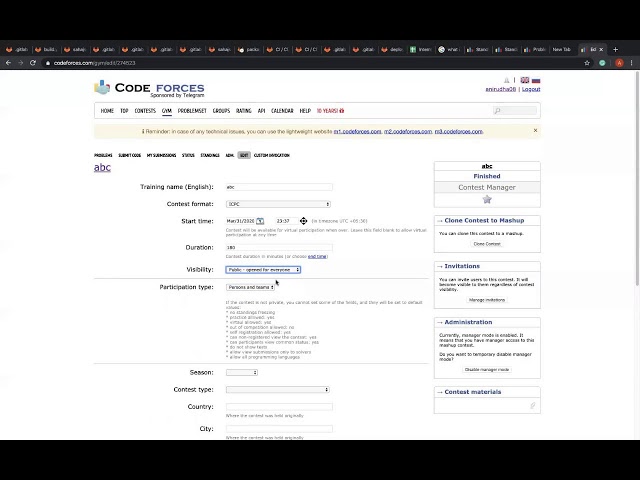Viewport: 640px width, 480px height.
Task: Focus the Country input field
Action: click(279, 407)
